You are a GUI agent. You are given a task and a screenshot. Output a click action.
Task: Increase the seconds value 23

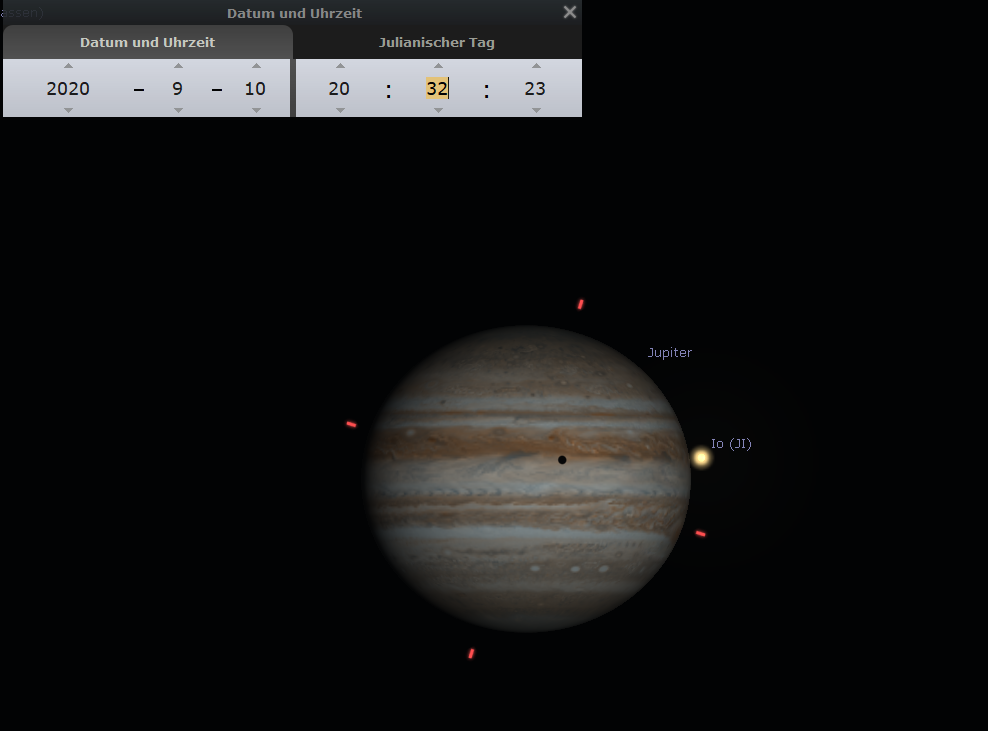[536, 66]
